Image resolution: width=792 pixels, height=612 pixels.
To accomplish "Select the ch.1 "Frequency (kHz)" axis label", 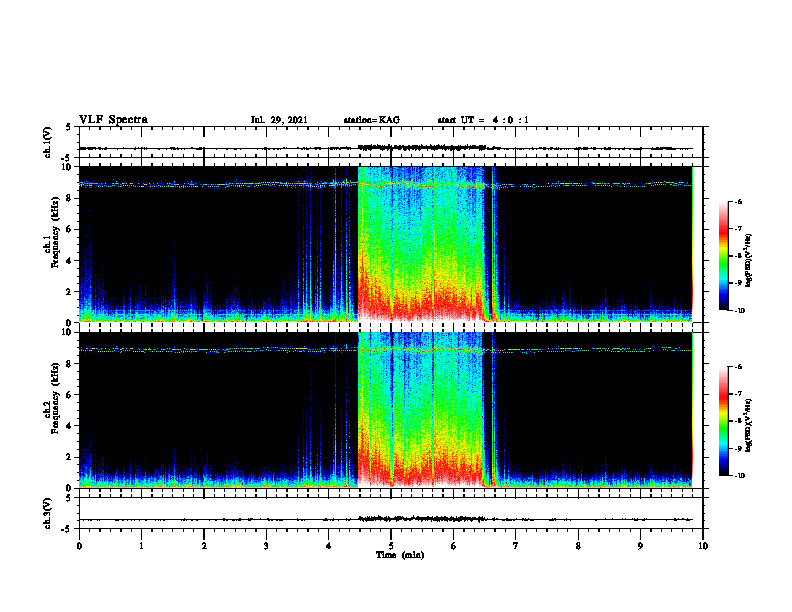I will tap(55, 232).
